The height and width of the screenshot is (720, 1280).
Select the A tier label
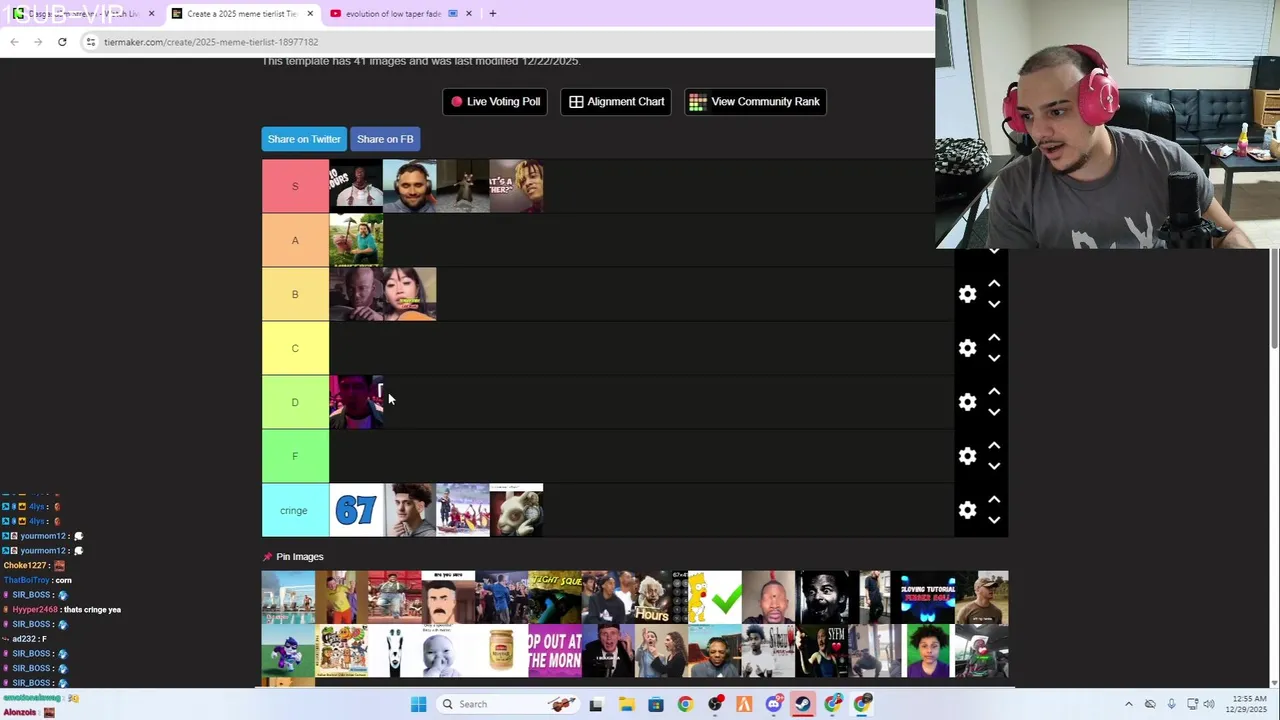[x=295, y=240]
